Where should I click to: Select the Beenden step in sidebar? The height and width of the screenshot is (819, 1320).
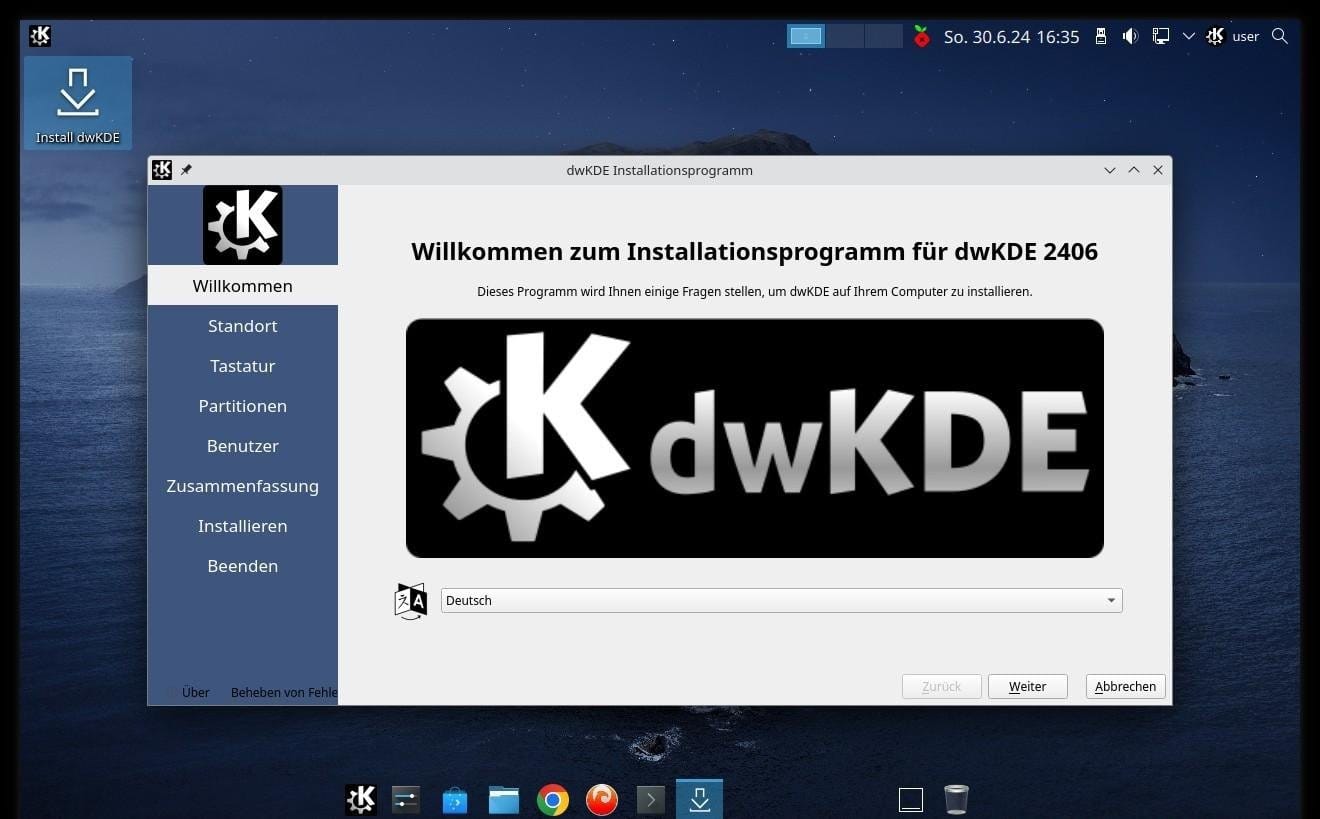click(x=243, y=566)
